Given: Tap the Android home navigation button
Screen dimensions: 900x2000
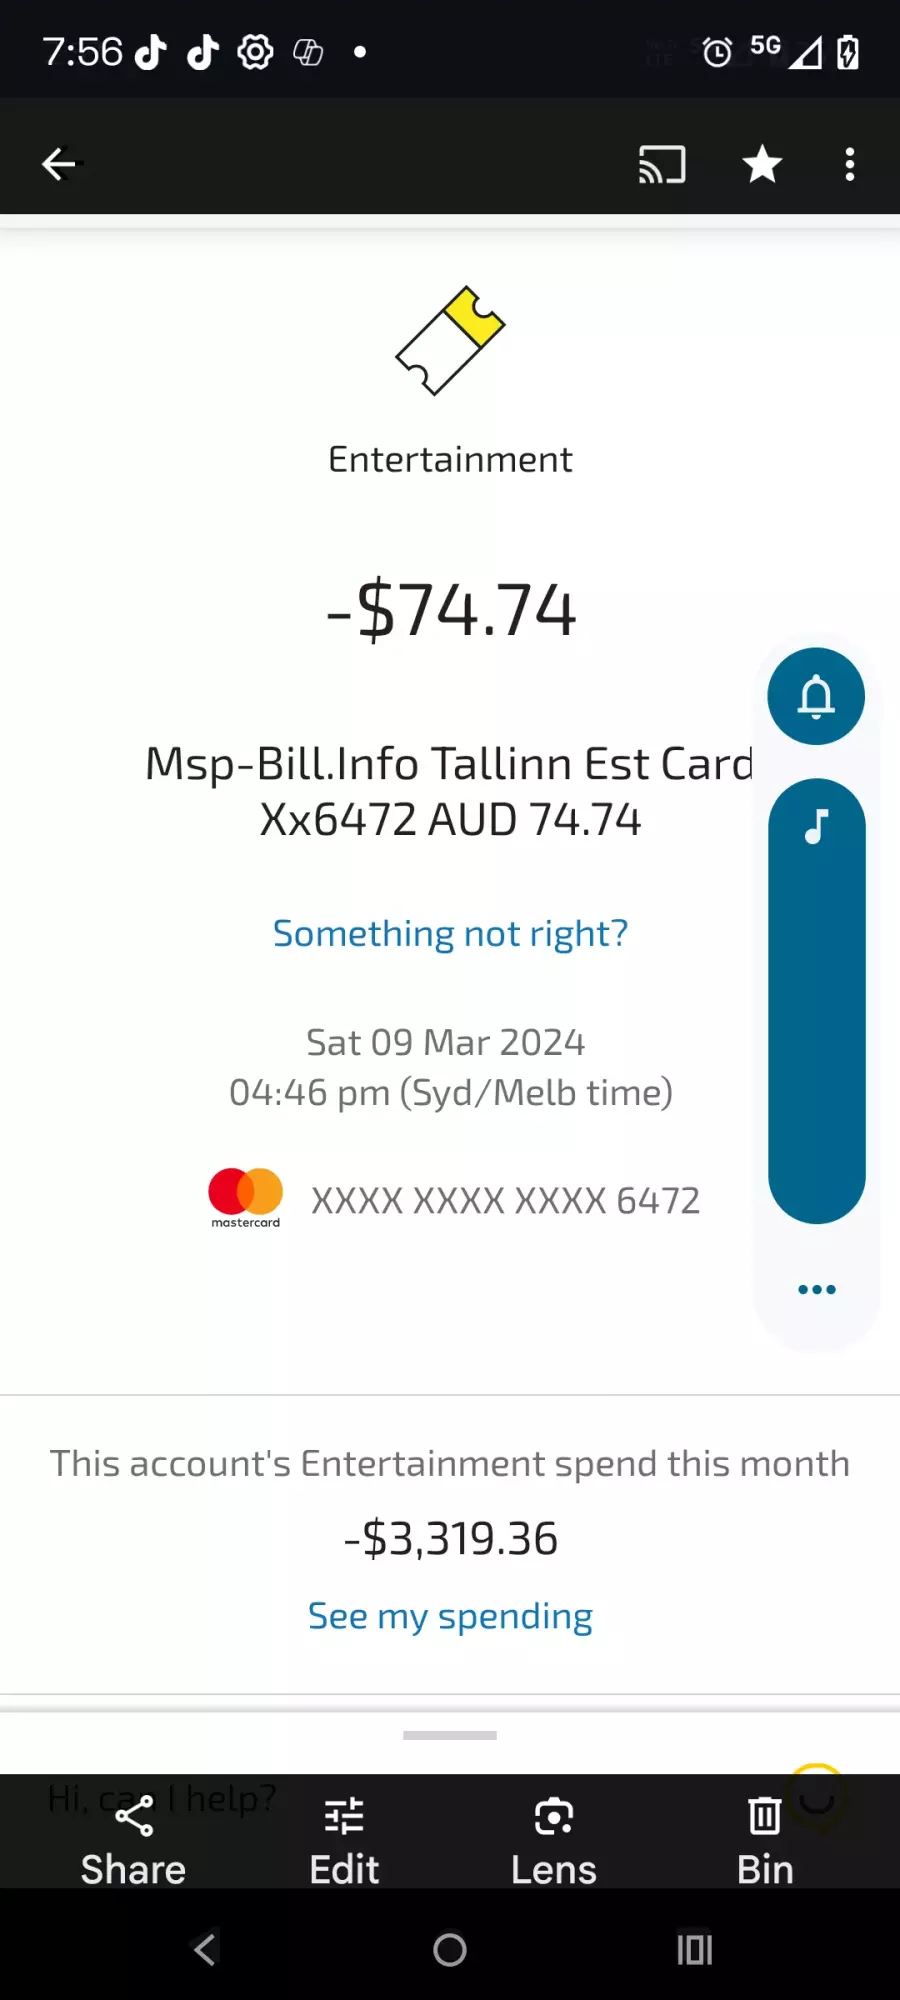Looking at the screenshot, I should 450,1949.
